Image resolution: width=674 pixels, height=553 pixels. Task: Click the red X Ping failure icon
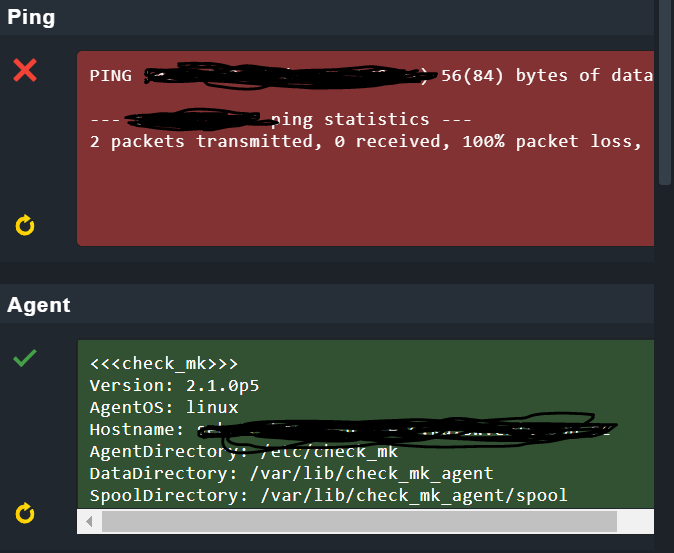click(x=25, y=70)
